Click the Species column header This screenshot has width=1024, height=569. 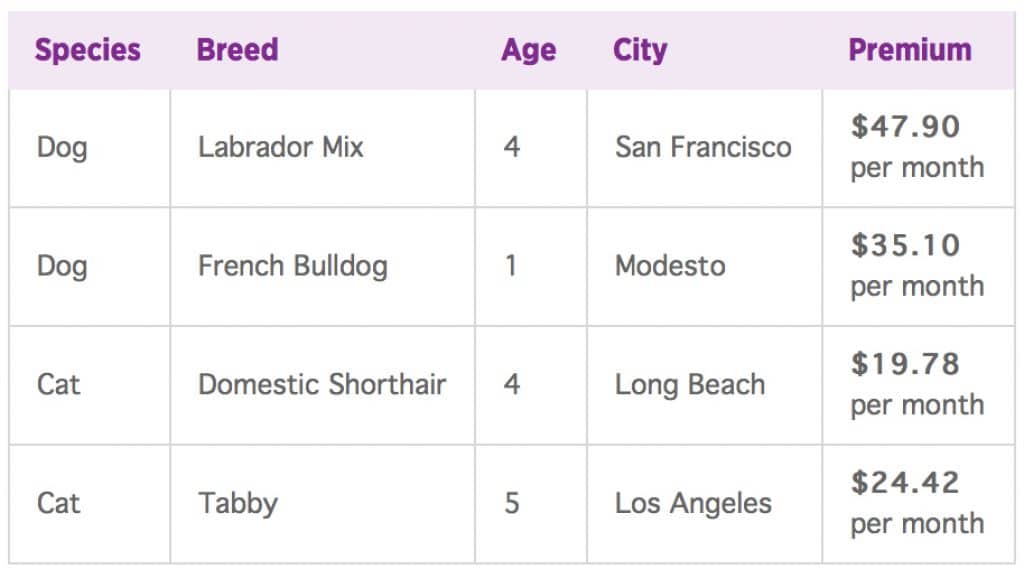(88, 50)
